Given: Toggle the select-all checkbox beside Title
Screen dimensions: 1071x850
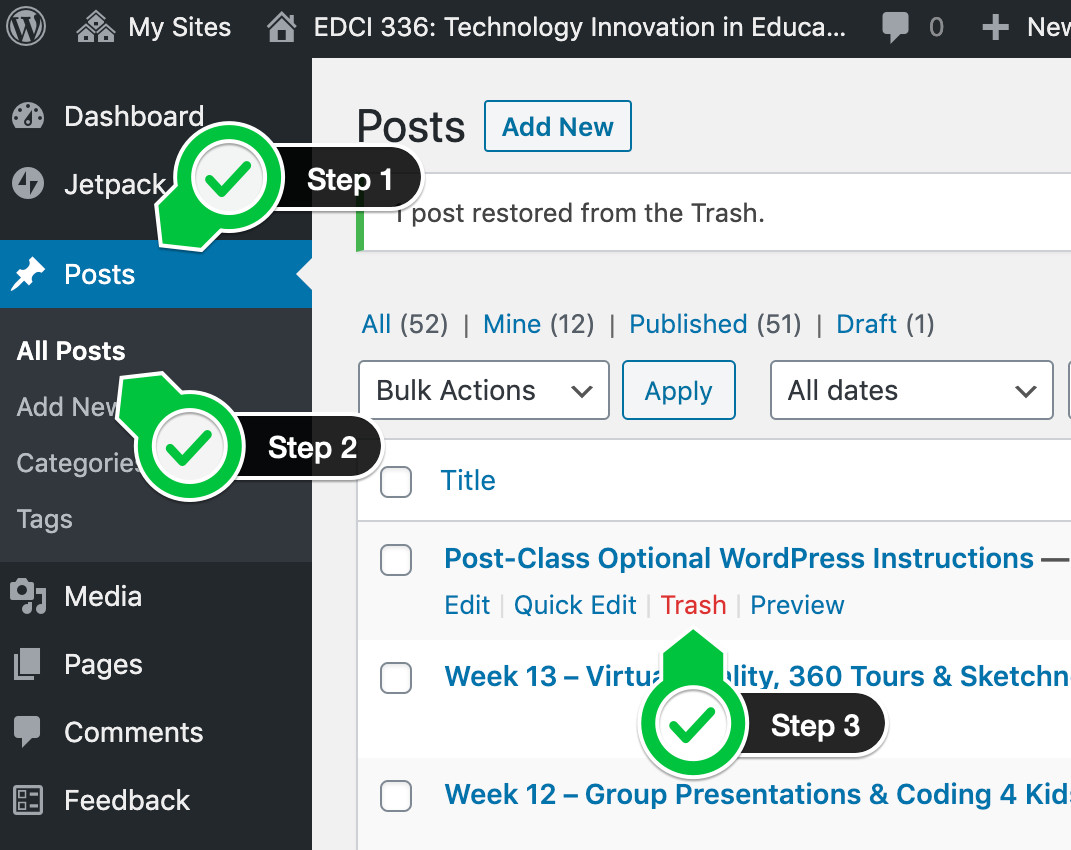Looking at the screenshot, I should pyautogui.click(x=396, y=482).
